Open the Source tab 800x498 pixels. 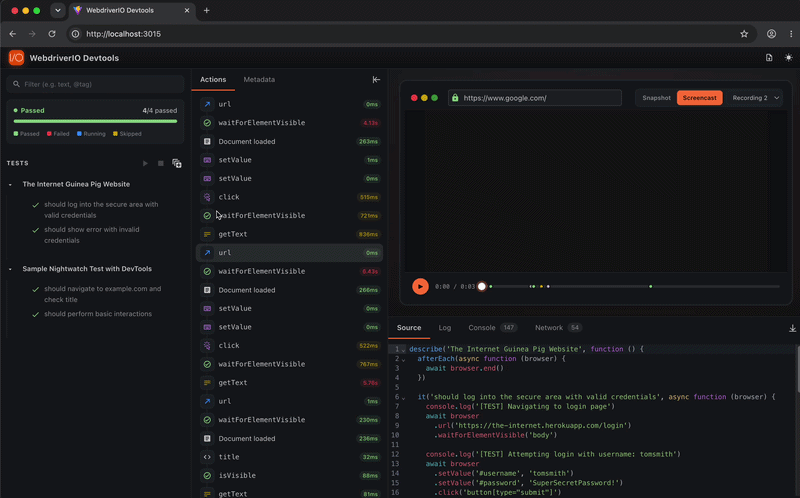click(x=409, y=328)
